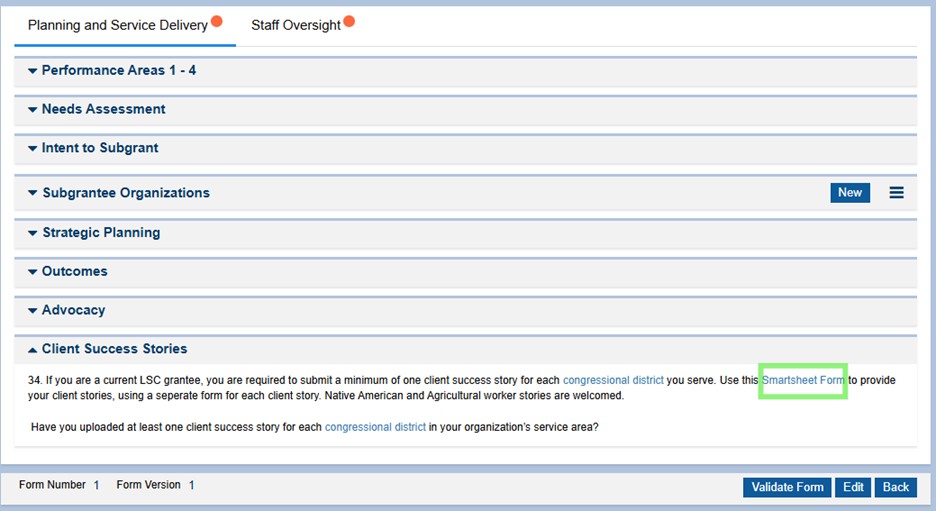
Task: Open the Subgrantee Organizations hamburger menu icon
Action: (x=896, y=193)
